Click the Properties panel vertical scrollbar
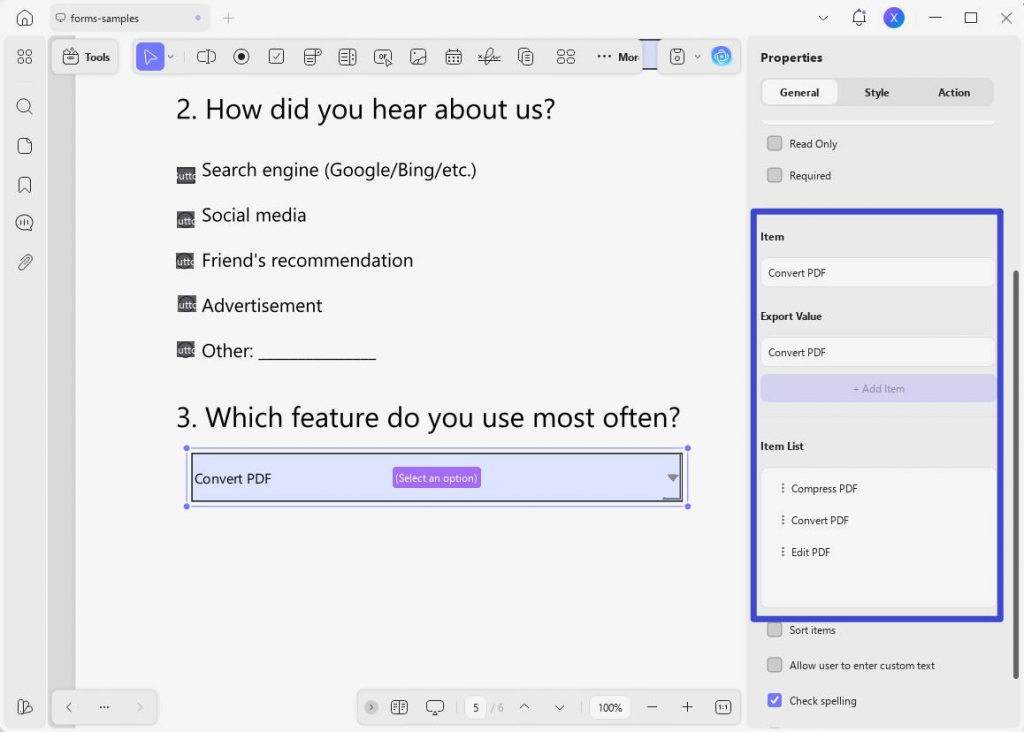The image size is (1024, 732). point(1016,475)
